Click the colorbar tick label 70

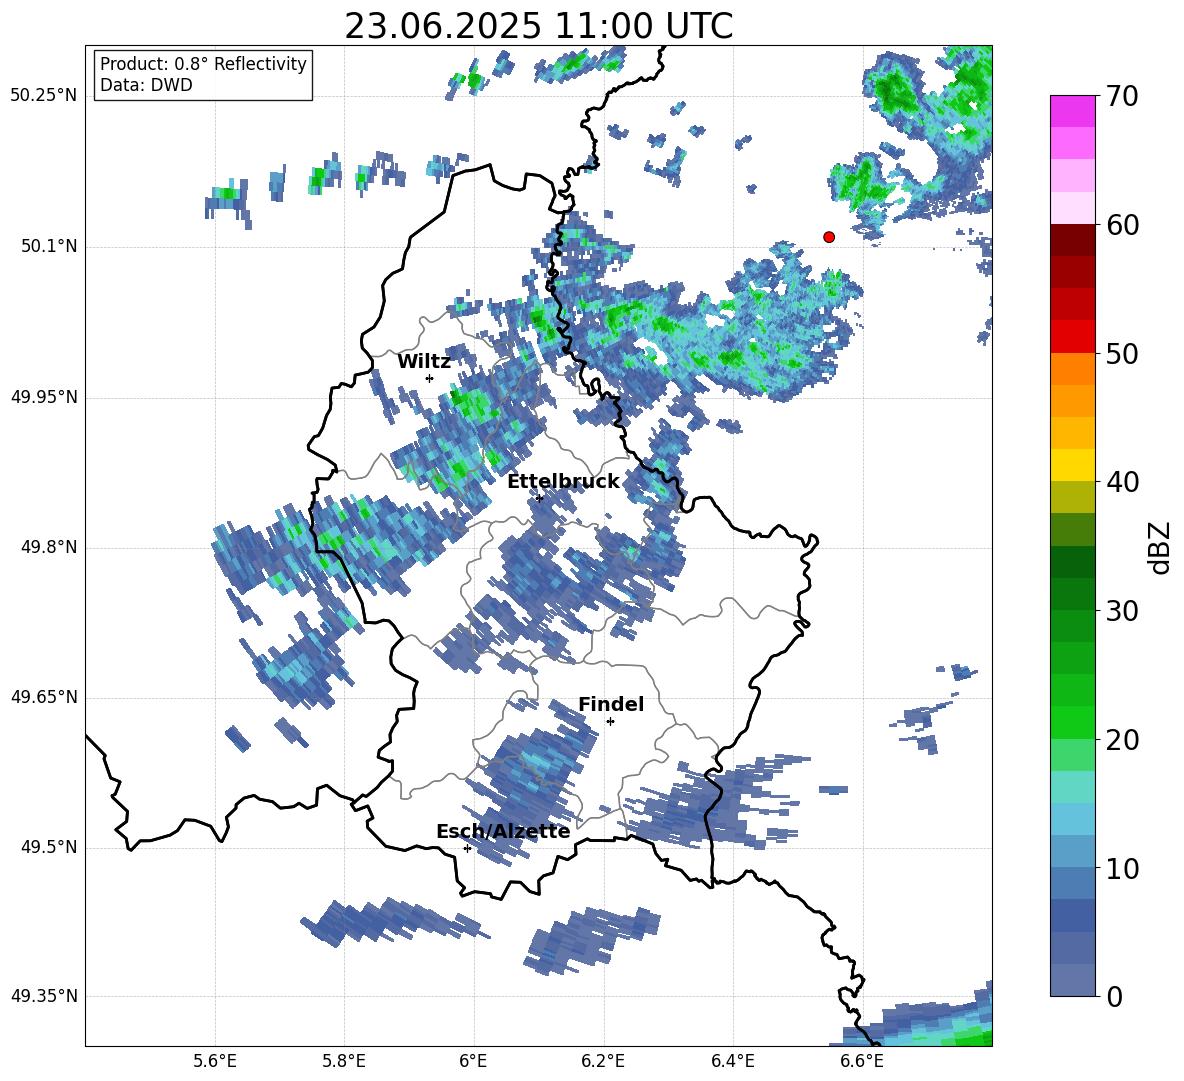(1122, 97)
